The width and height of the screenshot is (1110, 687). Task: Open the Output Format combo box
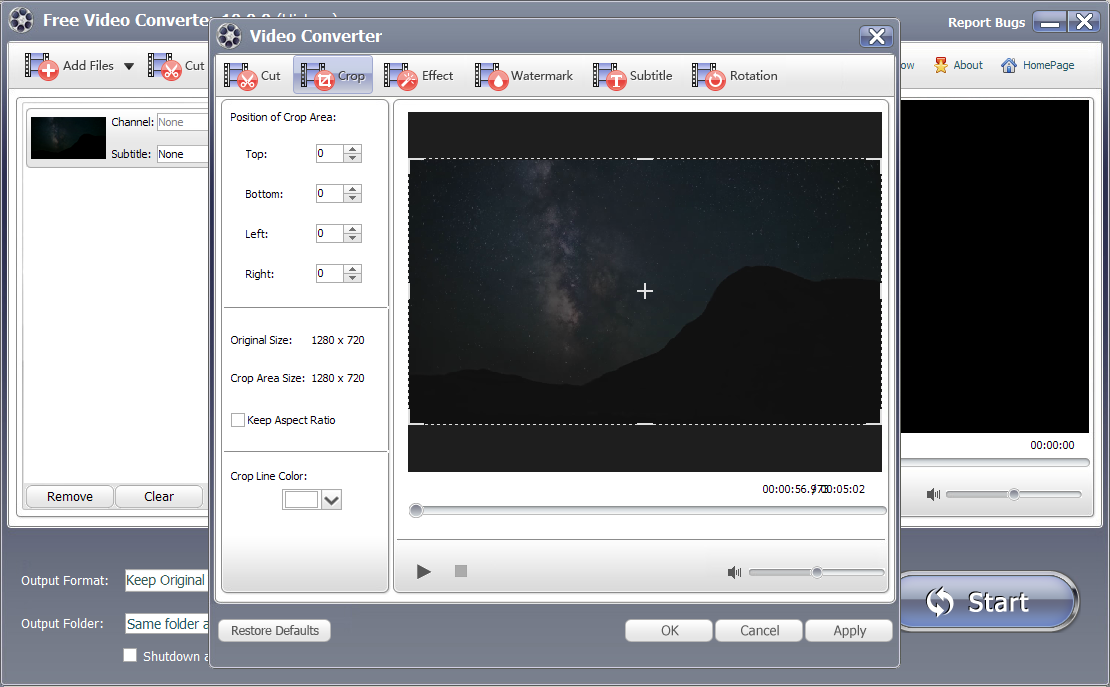pyautogui.click(x=167, y=580)
